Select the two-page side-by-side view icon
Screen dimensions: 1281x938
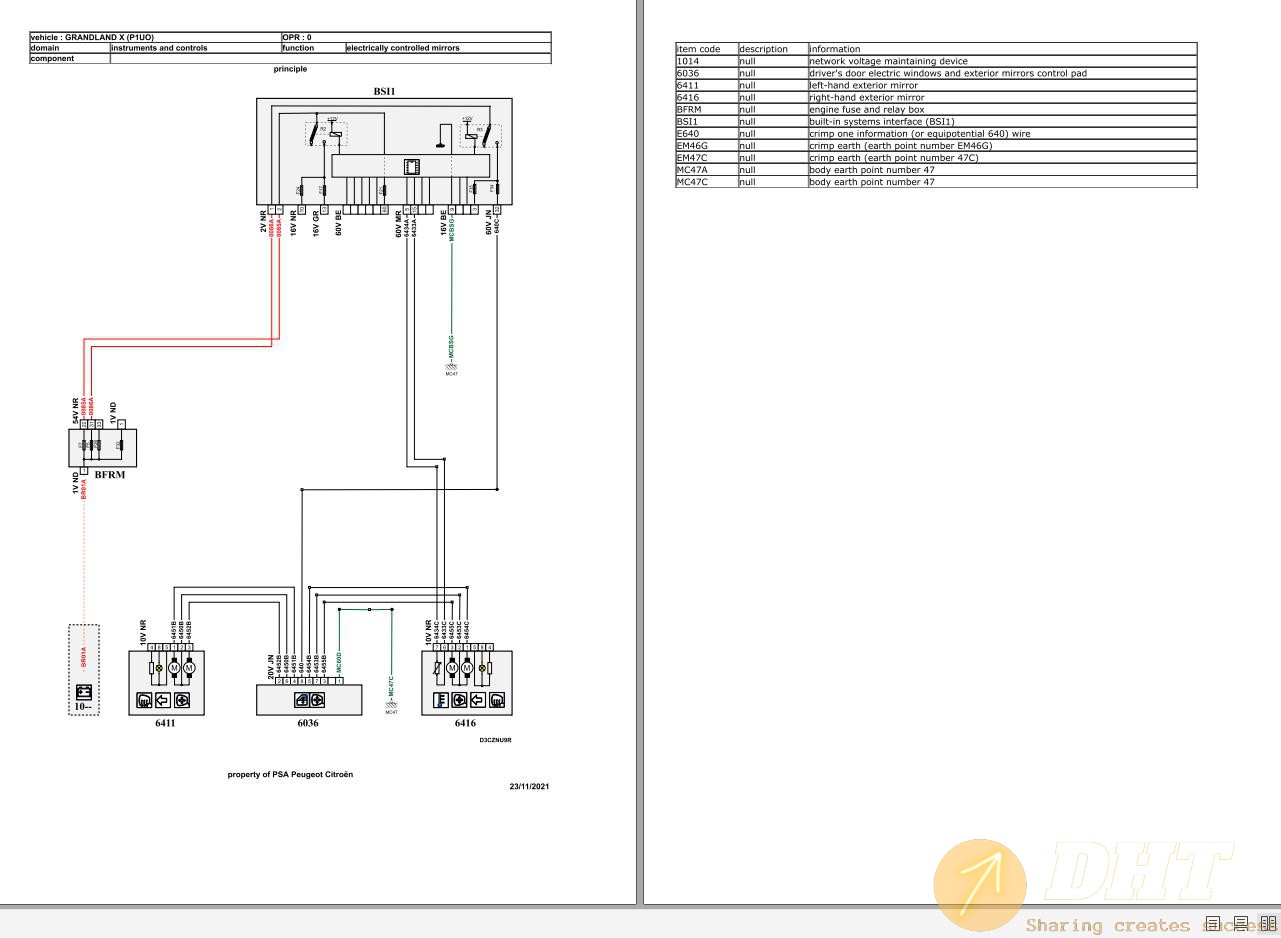[1267, 924]
